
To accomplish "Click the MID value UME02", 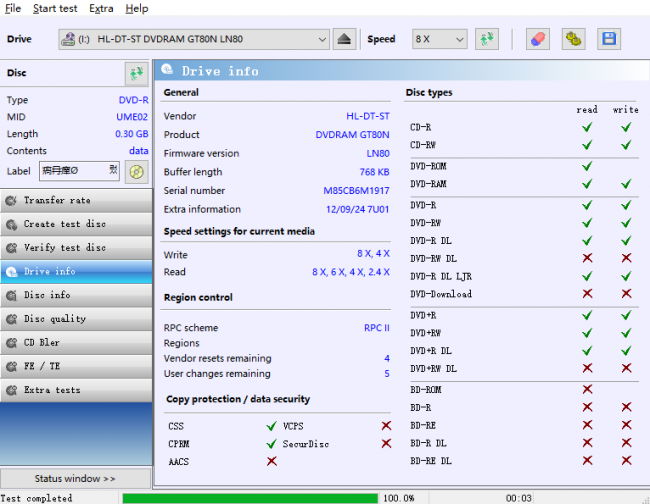I will [132, 117].
